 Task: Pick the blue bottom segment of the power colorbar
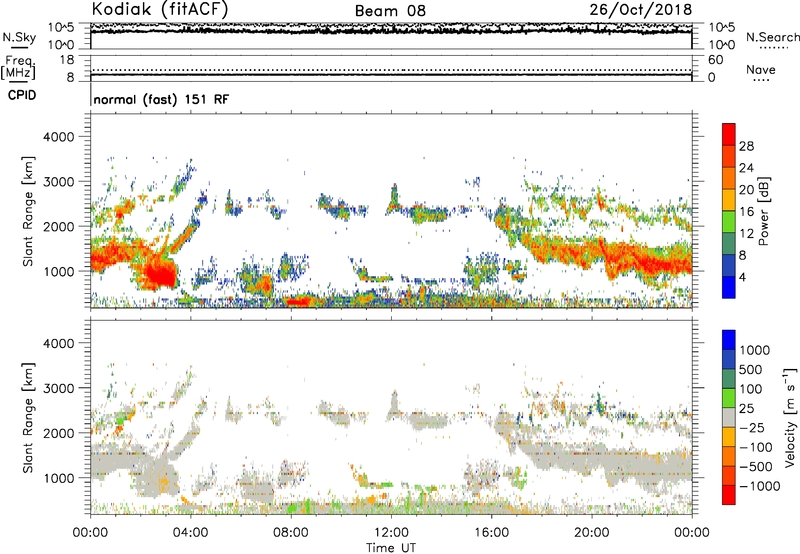tap(729, 288)
